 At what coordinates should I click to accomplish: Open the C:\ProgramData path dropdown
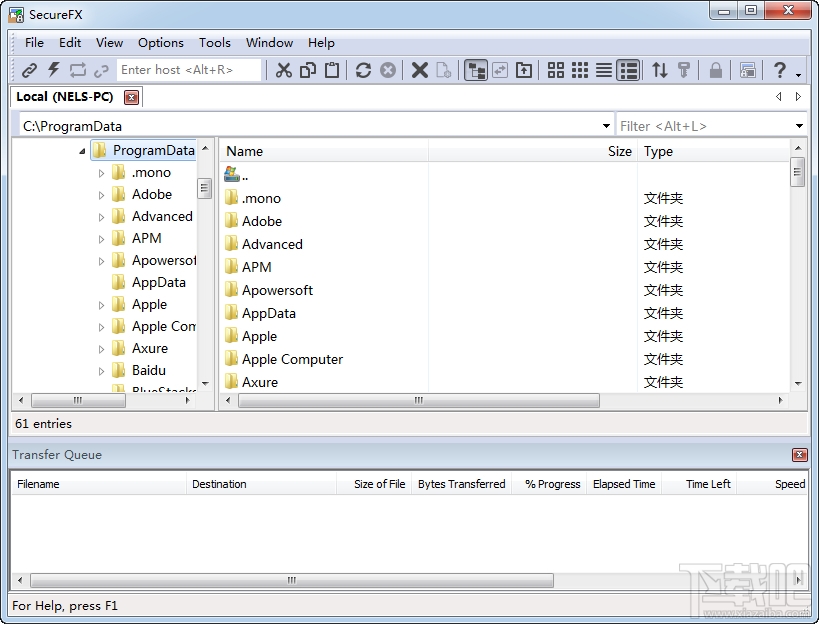click(x=606, y=126)
